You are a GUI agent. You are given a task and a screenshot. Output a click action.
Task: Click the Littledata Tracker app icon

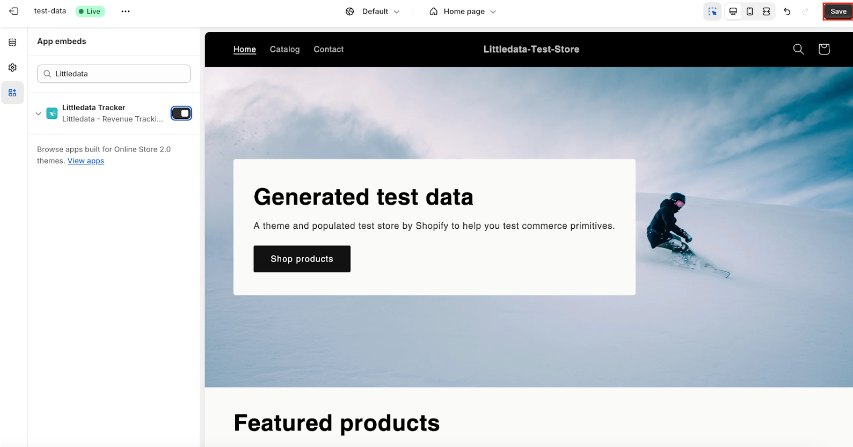pyautogui.click(x=52, y=113)
